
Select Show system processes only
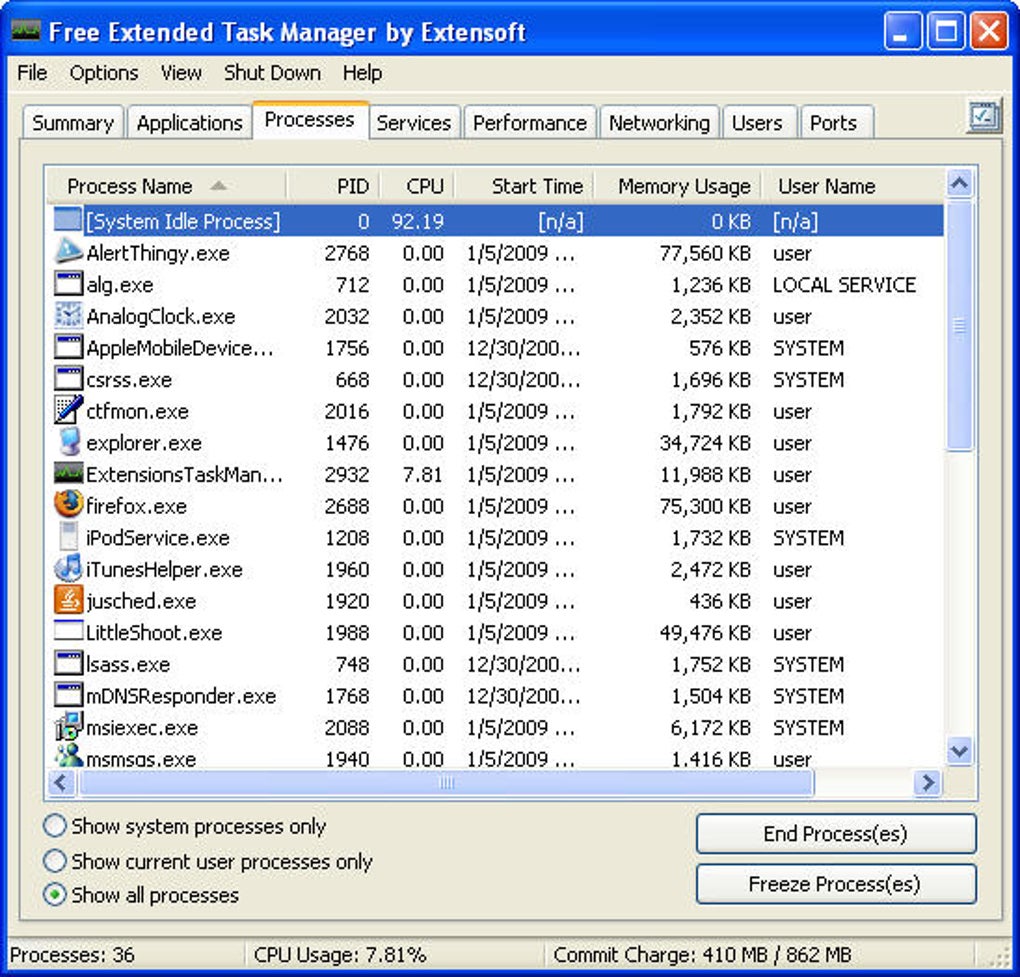184,826
